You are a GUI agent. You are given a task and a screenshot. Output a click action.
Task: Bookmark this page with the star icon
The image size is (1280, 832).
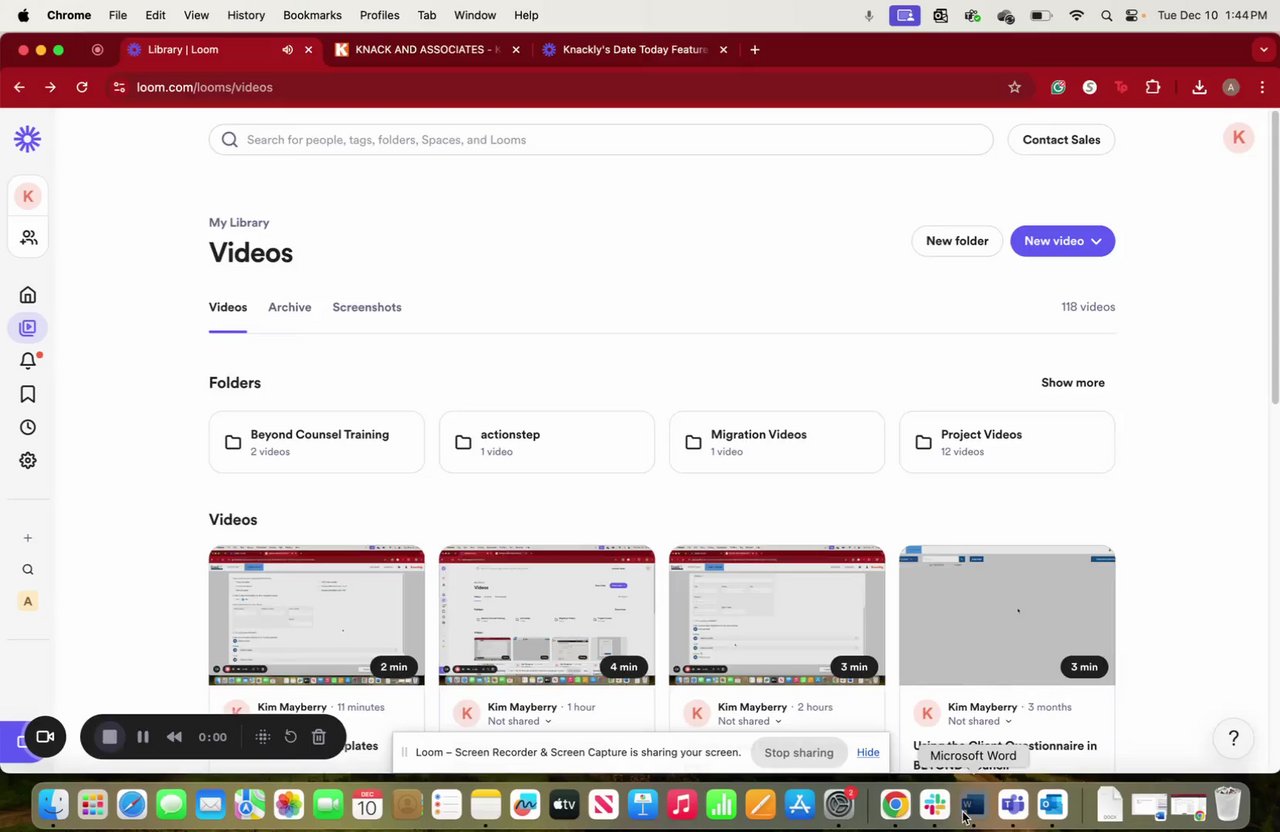(x=1014, y=87)
